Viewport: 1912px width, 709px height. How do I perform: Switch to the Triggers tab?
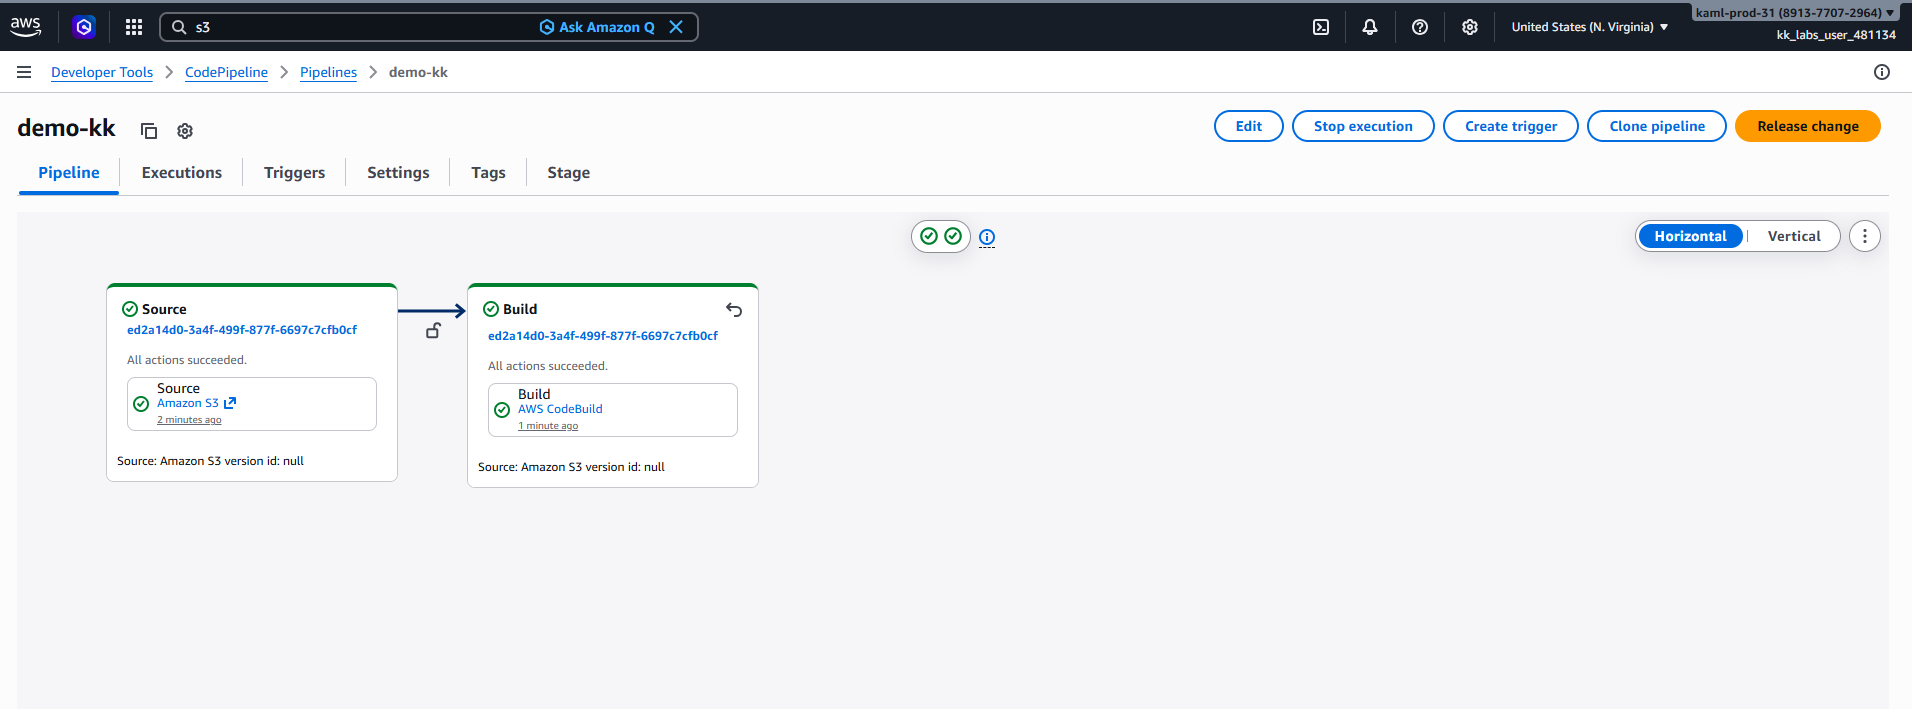pos(294,173)
